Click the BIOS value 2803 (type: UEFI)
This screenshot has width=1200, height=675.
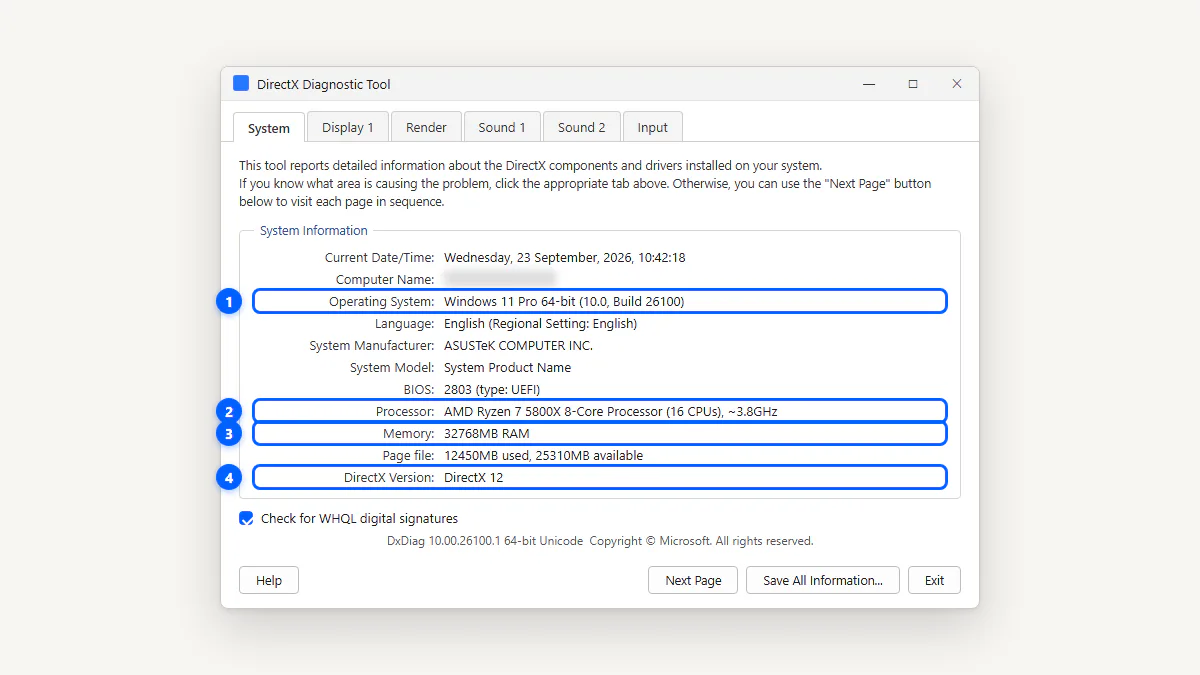[492, 389]
